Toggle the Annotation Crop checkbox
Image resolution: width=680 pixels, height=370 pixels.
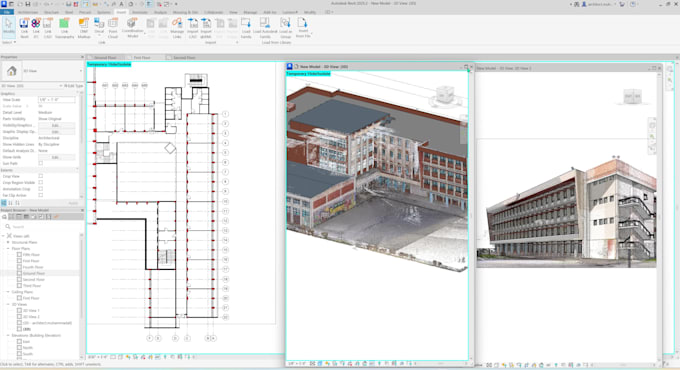tap(41, 189)
